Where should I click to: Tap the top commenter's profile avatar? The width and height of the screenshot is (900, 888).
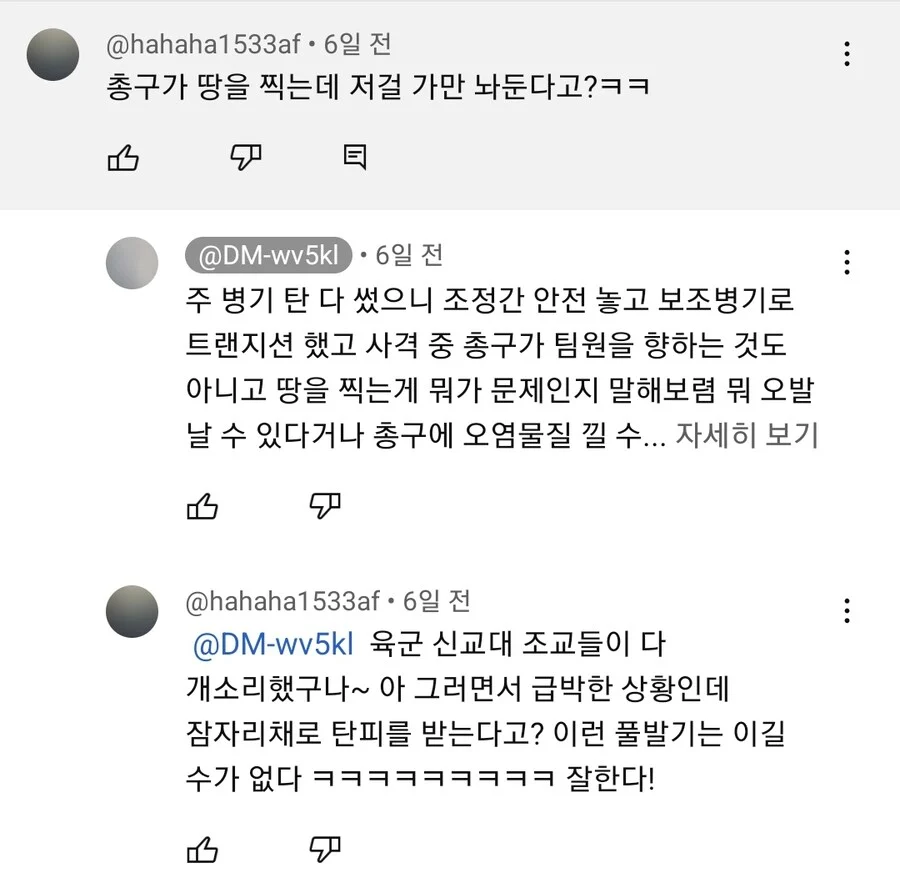tap(53, 55)
